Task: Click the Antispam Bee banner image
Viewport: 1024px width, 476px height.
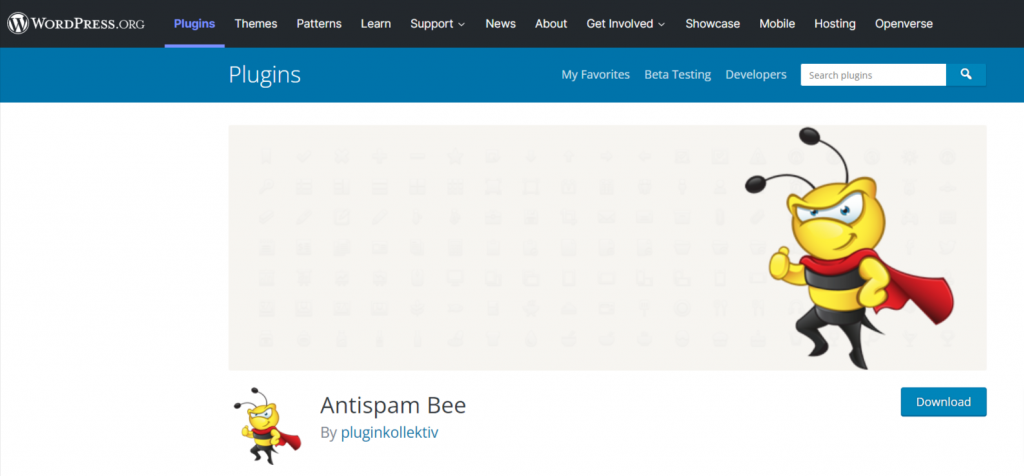Action: pos(607,247)
